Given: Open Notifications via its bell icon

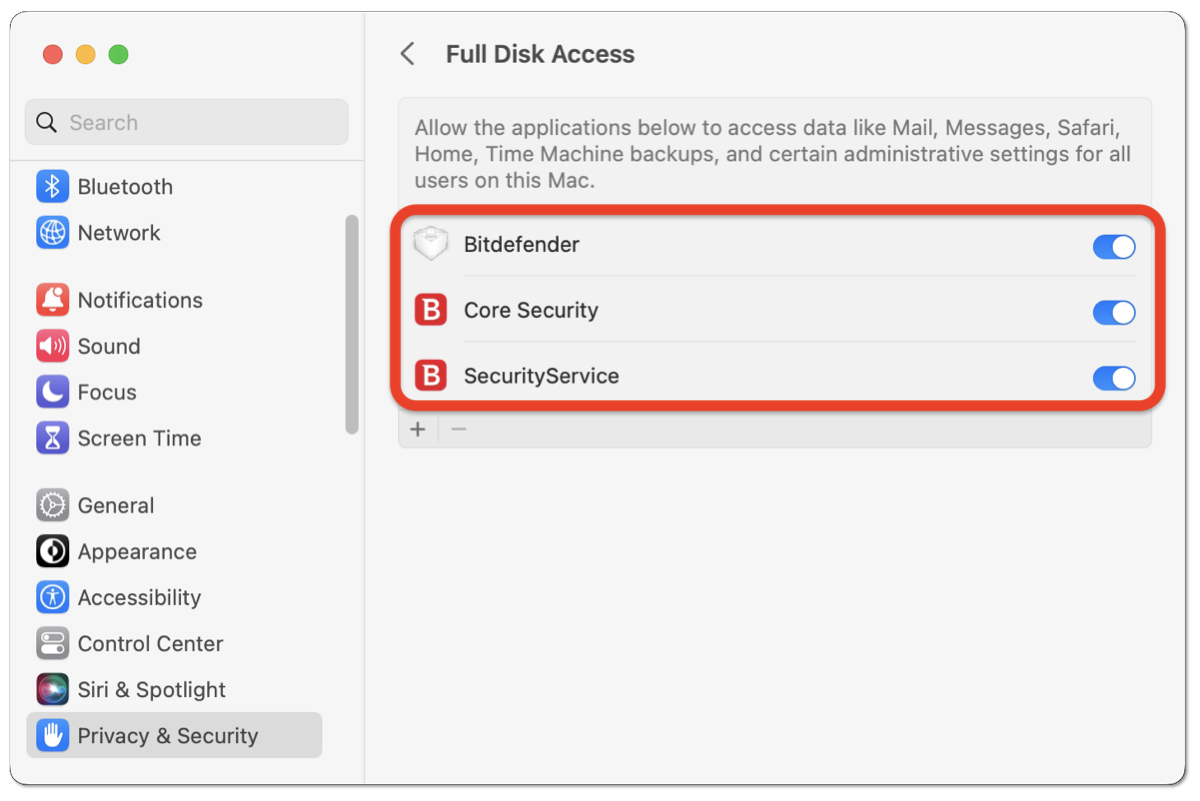Looking at the screenshot, I should 51,300.
